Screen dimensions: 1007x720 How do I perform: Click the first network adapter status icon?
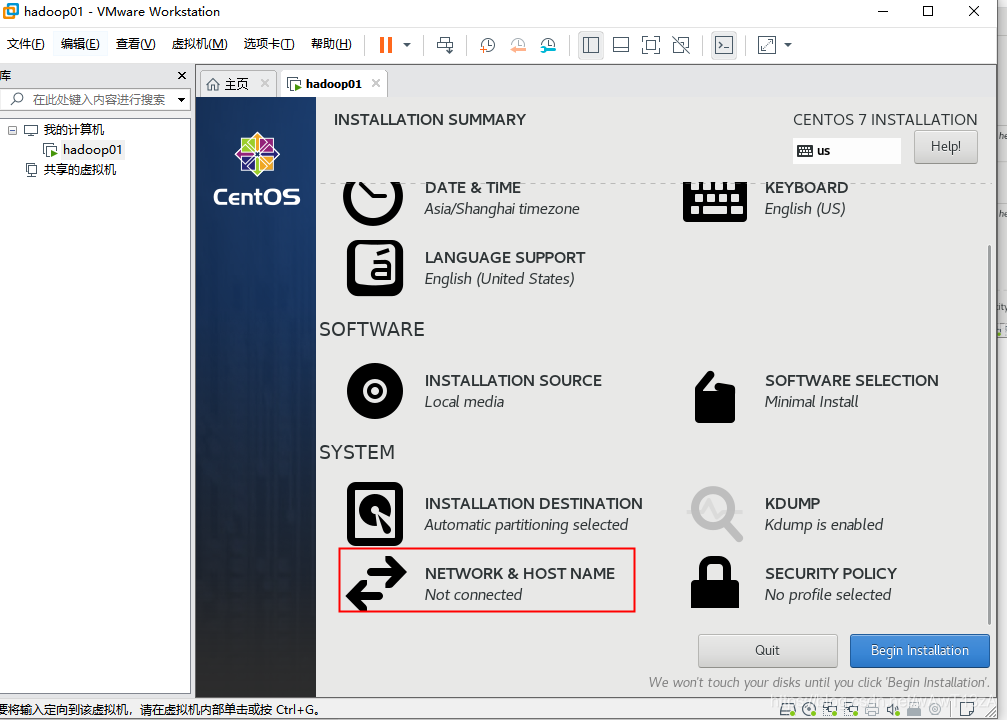pyautogui.click(x=830, y=709)
